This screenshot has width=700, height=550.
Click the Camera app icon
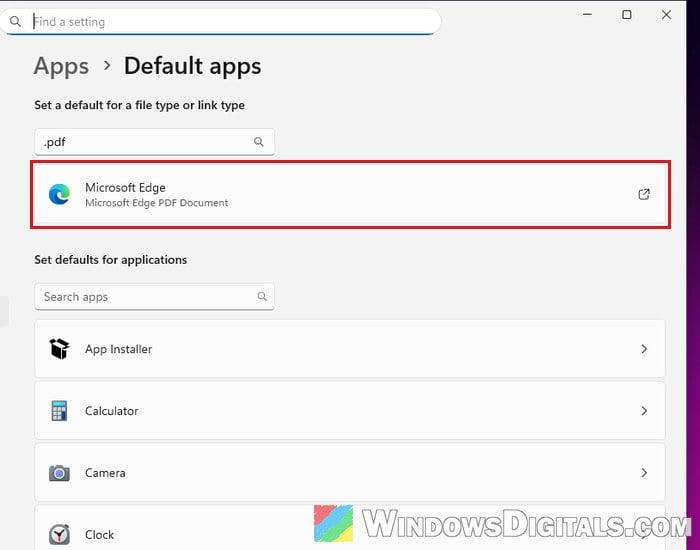(59, 473)
